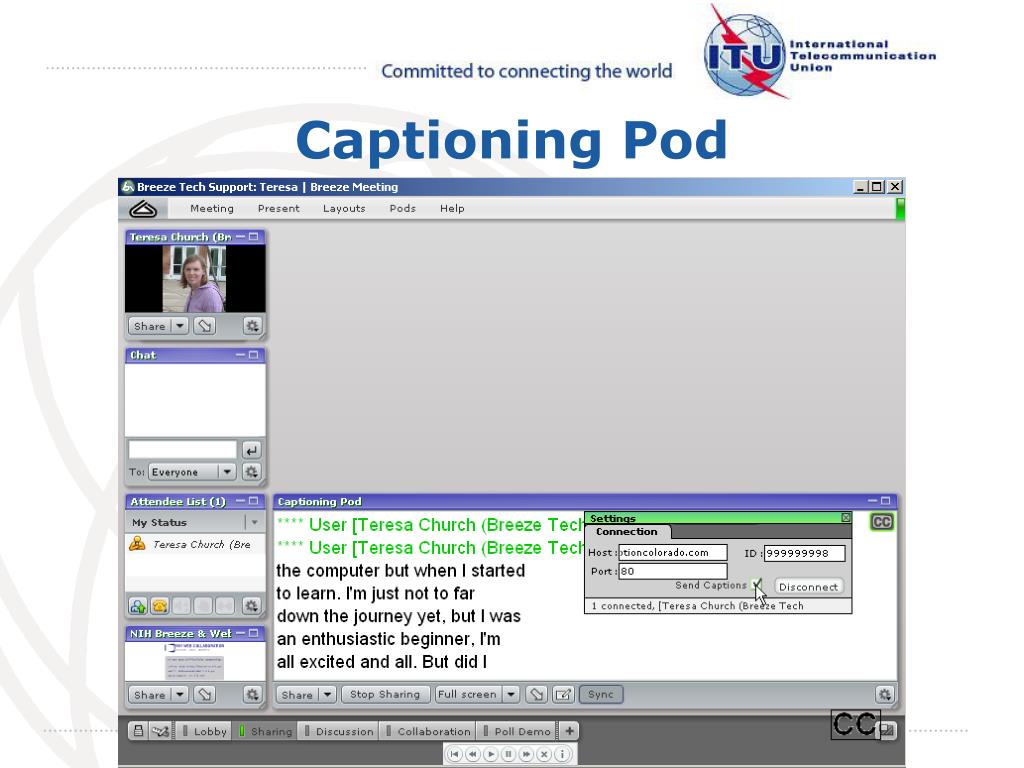Screen dimensions: 1024x768
Task: Expand Share dropdown arrow in camera pod
Action: (x=180, y=326)
